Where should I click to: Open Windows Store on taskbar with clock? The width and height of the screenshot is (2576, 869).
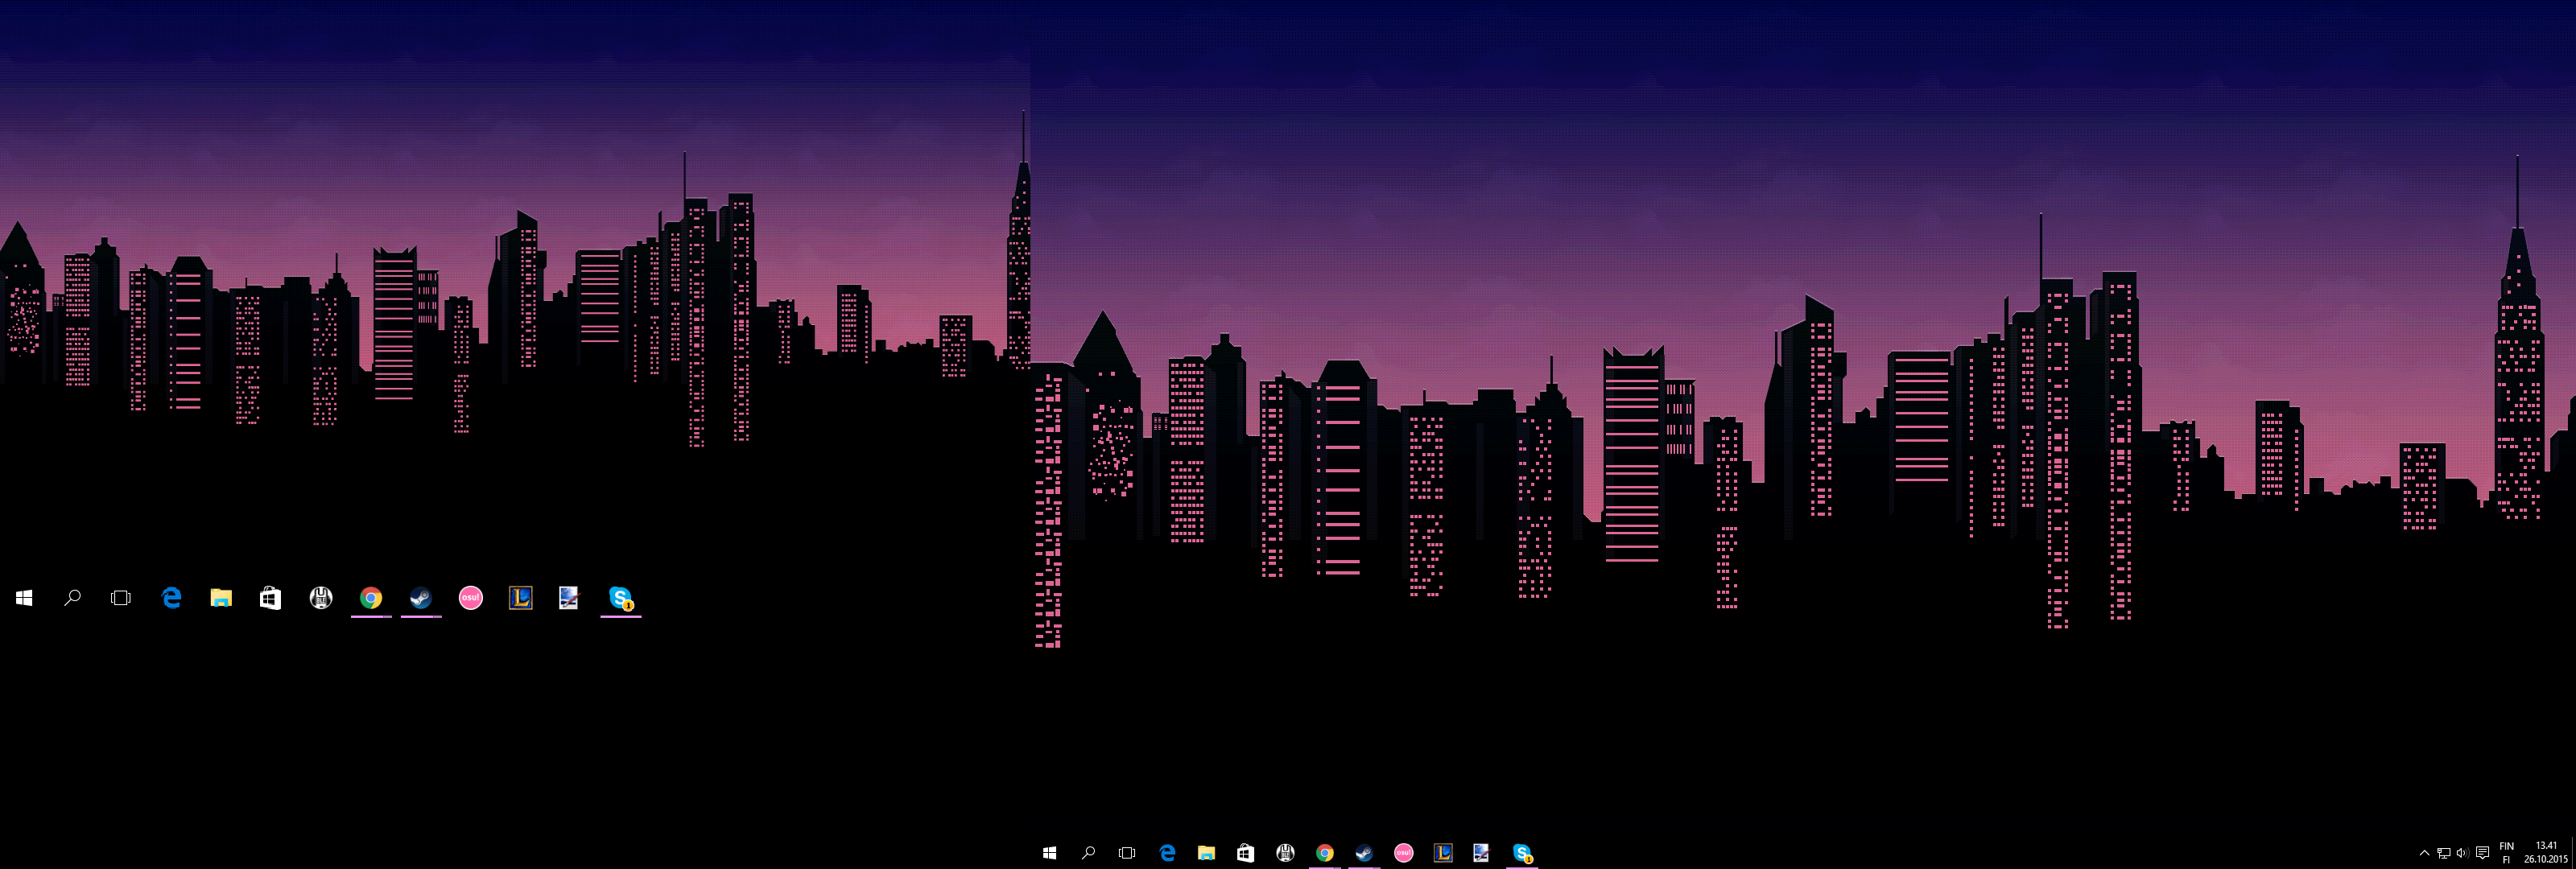click(x=1245, y=853)
